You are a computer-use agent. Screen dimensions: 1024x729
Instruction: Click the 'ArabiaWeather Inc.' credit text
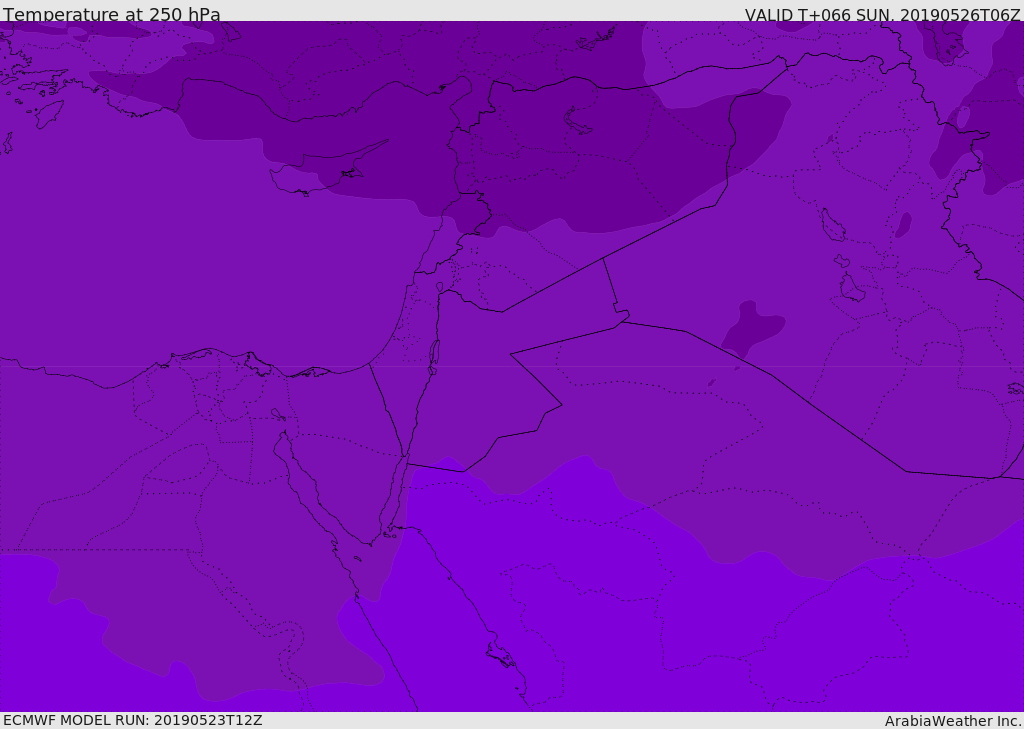pos(954,721)
